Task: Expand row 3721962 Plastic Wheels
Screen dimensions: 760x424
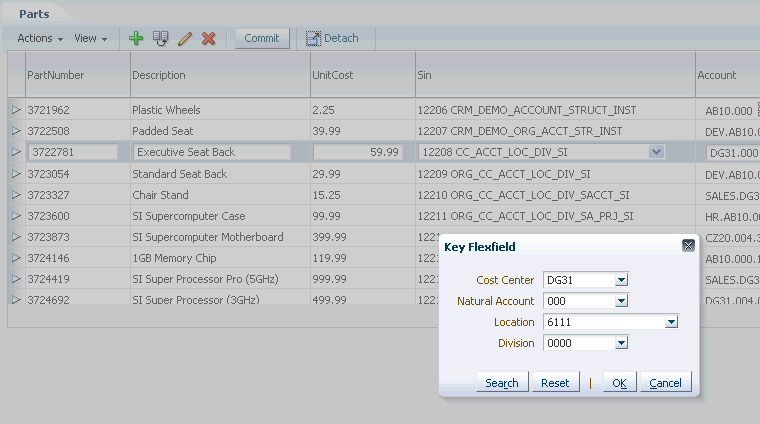Action: (16, 110)
